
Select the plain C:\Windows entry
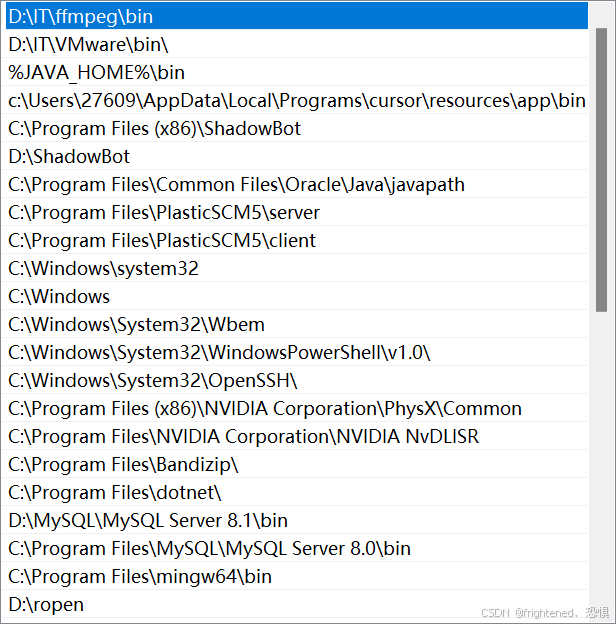296,296
